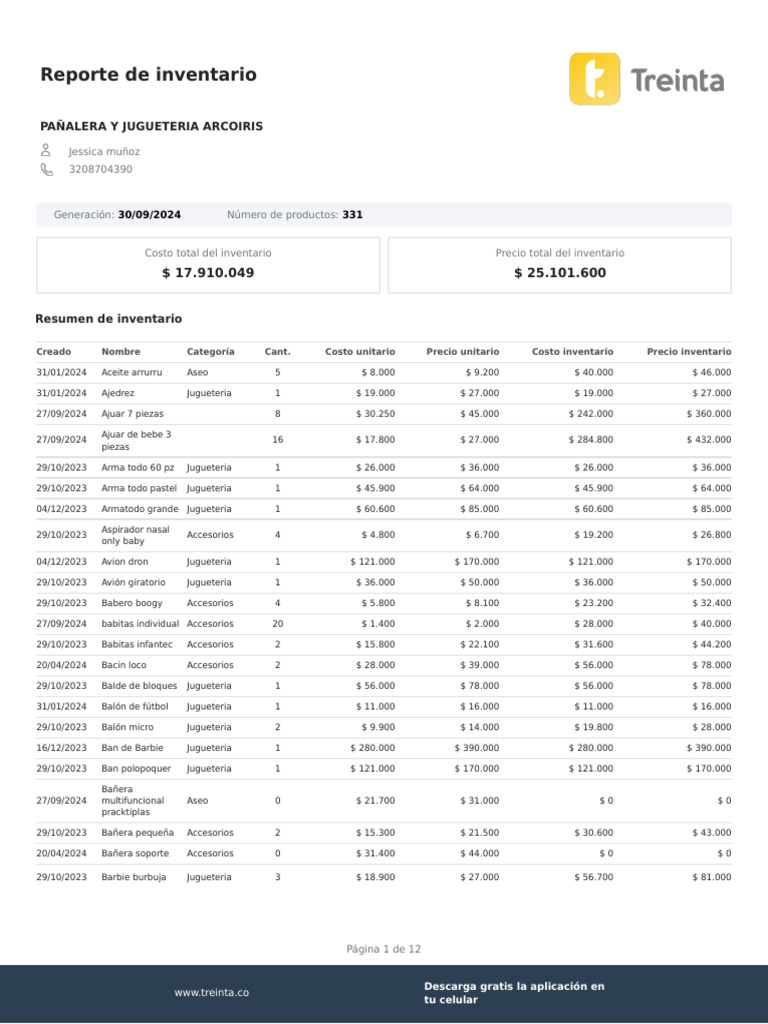The width and height of the screenshot is (768, 1024).
Task: Click the generation date 30/09/2024
Action: click(149, 215)
